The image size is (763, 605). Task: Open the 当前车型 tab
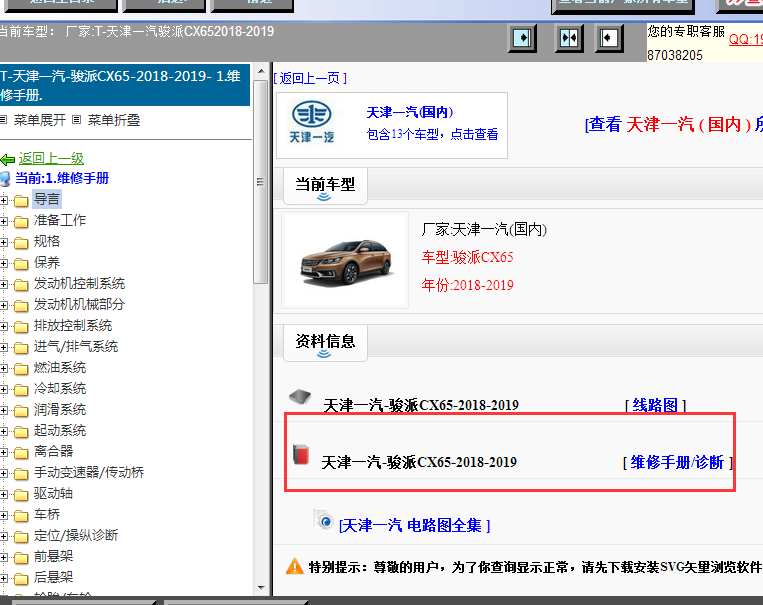(x=325, y=186)
